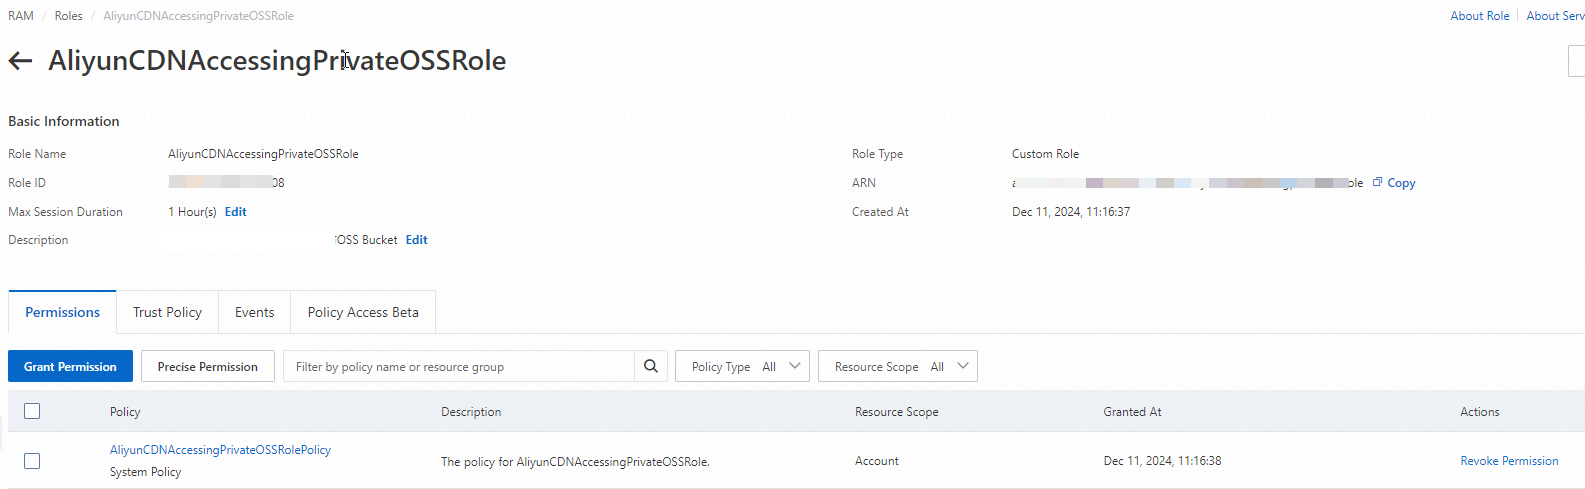1585x489 pixels.
Task: Click the Role Name value AliyunCDNAccessingPrivateOSSRole
Action: click(x=263, y=154)
